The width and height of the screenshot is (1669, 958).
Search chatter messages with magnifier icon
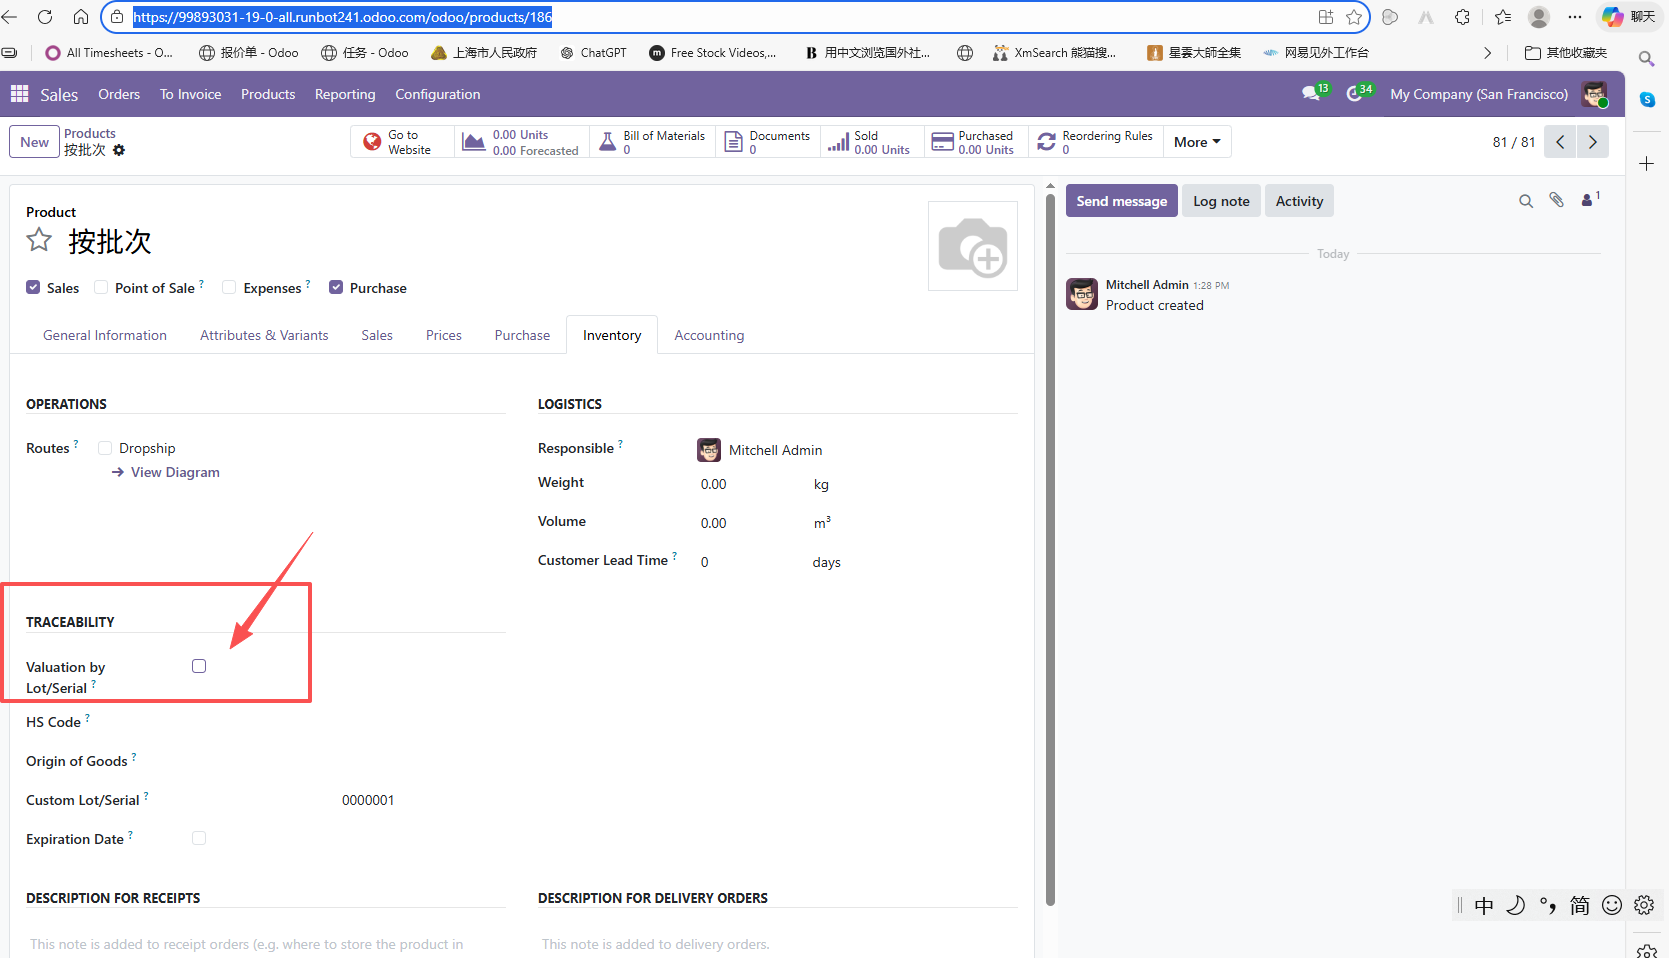pyautogui.click(x=1525, y=201)
